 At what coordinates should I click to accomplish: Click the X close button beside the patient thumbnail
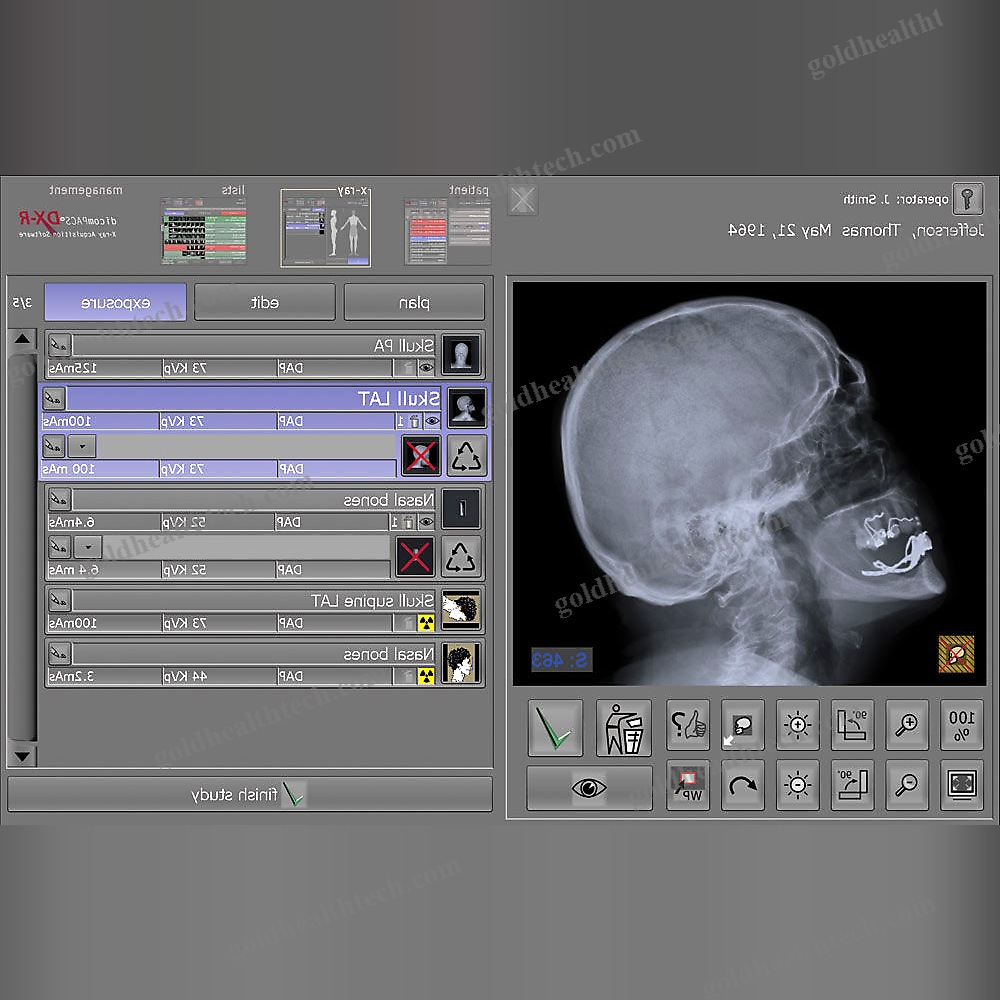[x=523, y=200]
